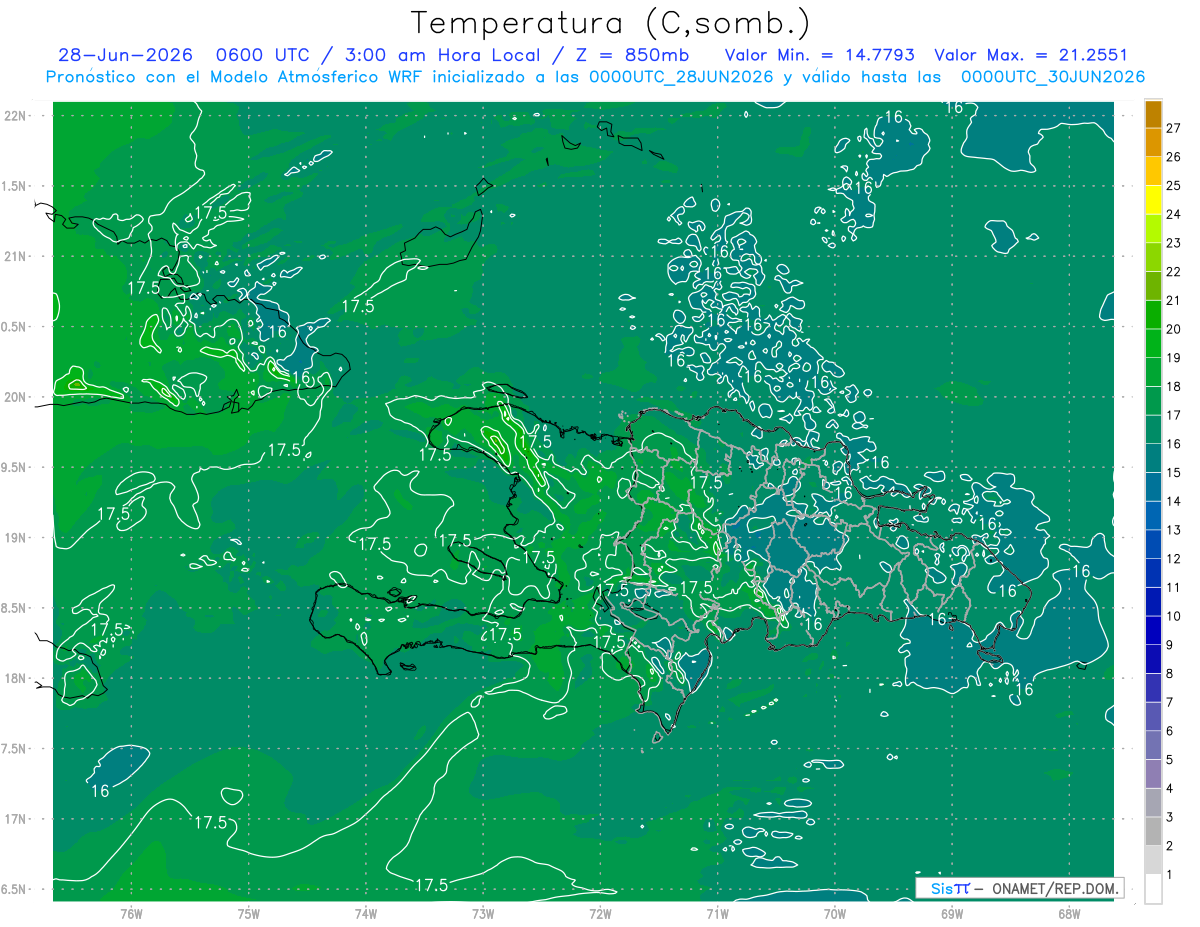Click the "22N" latitude label
Image resolution: width=1200 pixels, height=927 pixels.
tap(16, 116)
